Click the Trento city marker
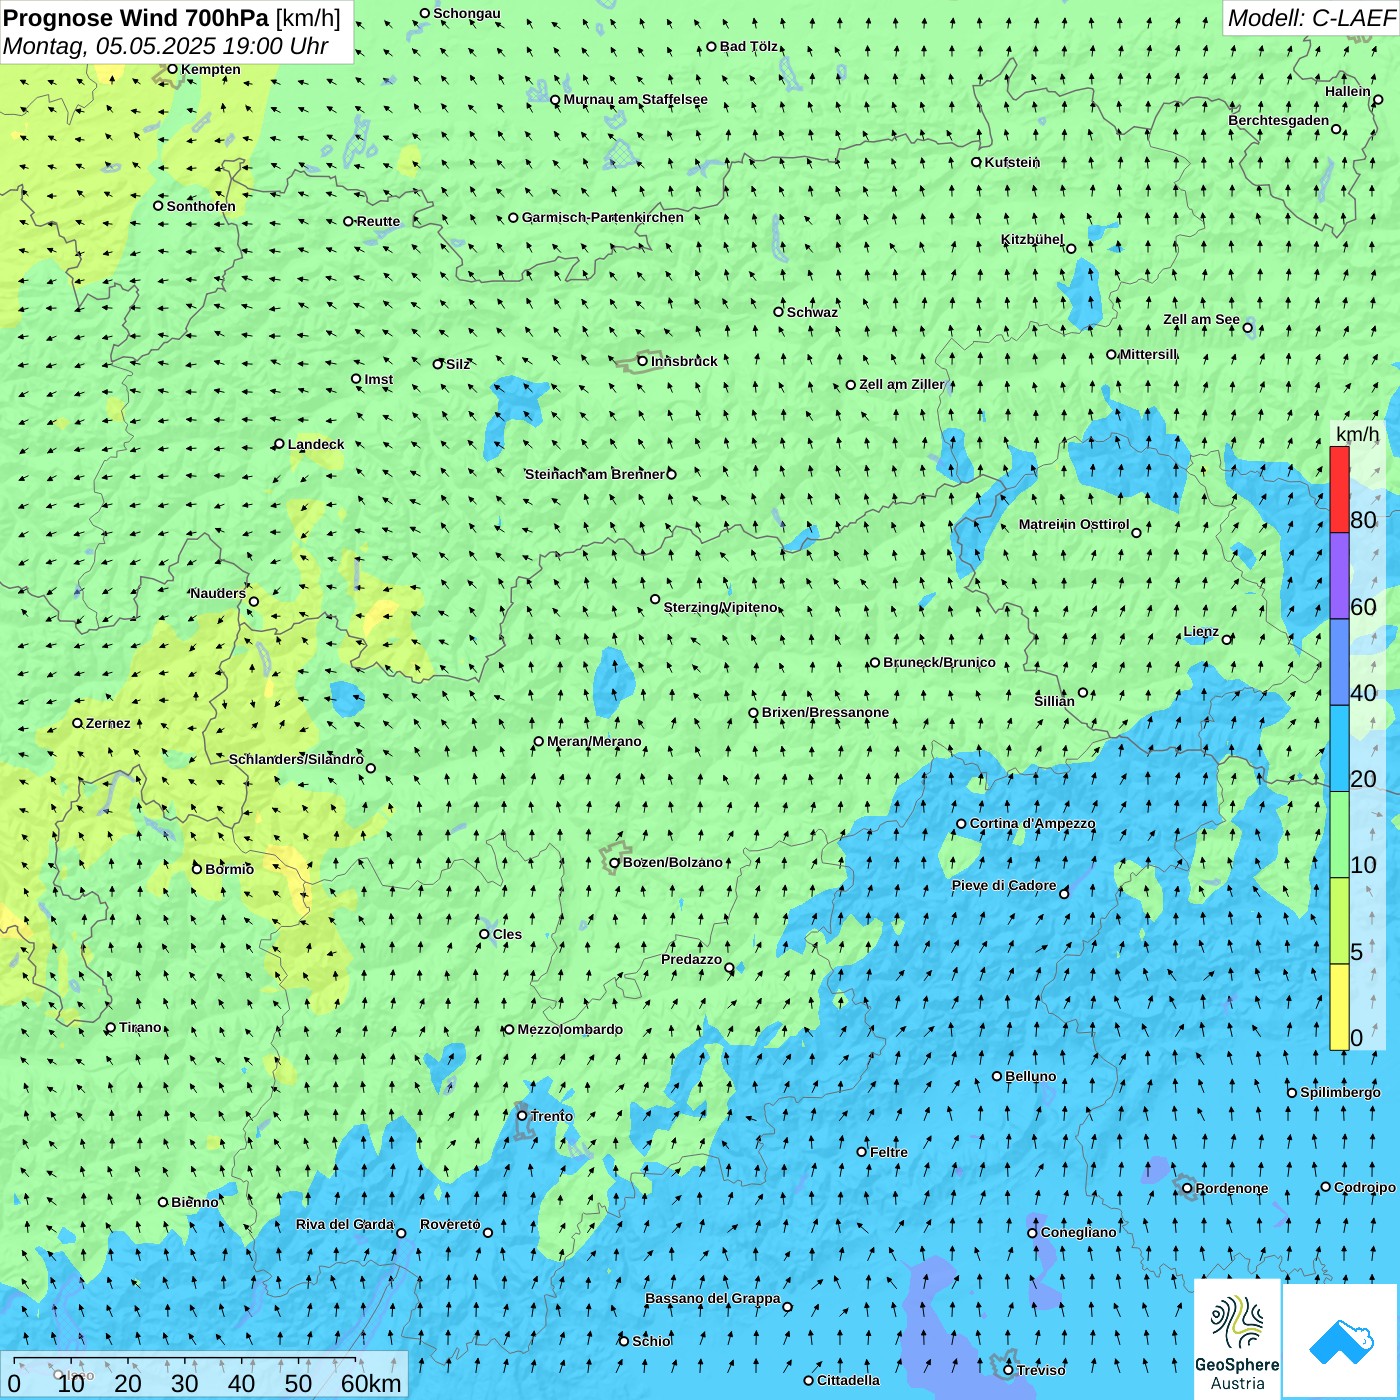This screenshot has height=1400, width=1400. point(521,1116)
